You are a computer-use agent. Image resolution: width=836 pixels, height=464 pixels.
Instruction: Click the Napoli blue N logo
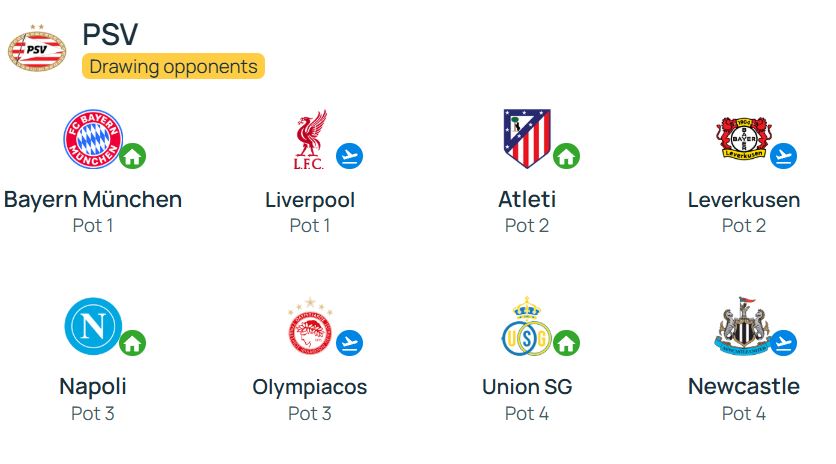[93, 326]
